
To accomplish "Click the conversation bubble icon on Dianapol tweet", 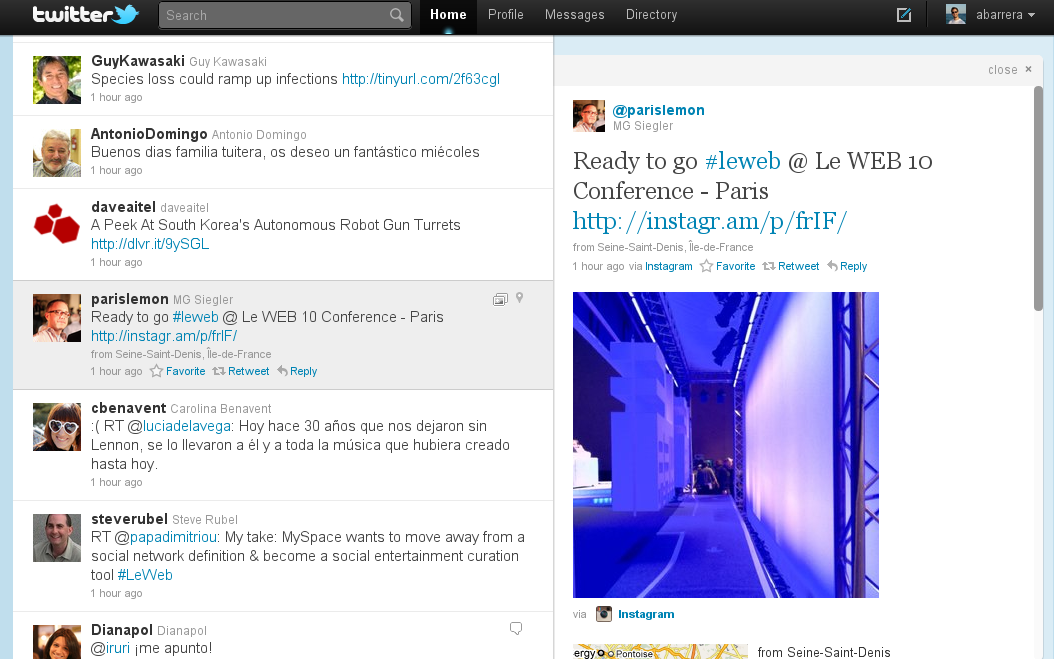I will (x=516, y=628).
